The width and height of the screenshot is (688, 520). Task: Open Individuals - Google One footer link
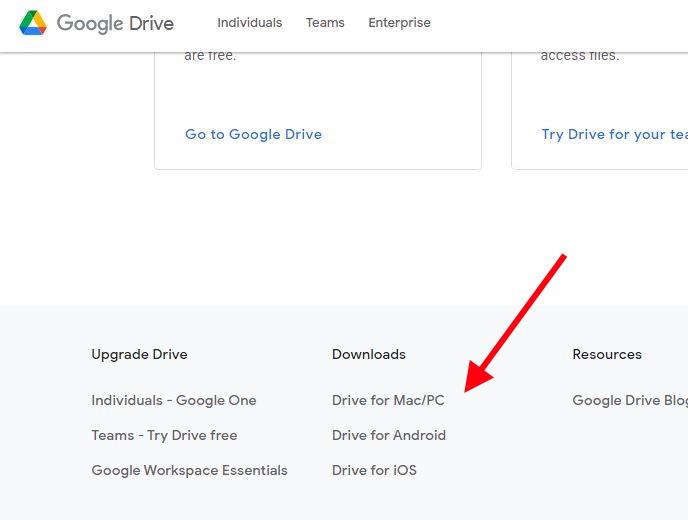pos(174,400)
